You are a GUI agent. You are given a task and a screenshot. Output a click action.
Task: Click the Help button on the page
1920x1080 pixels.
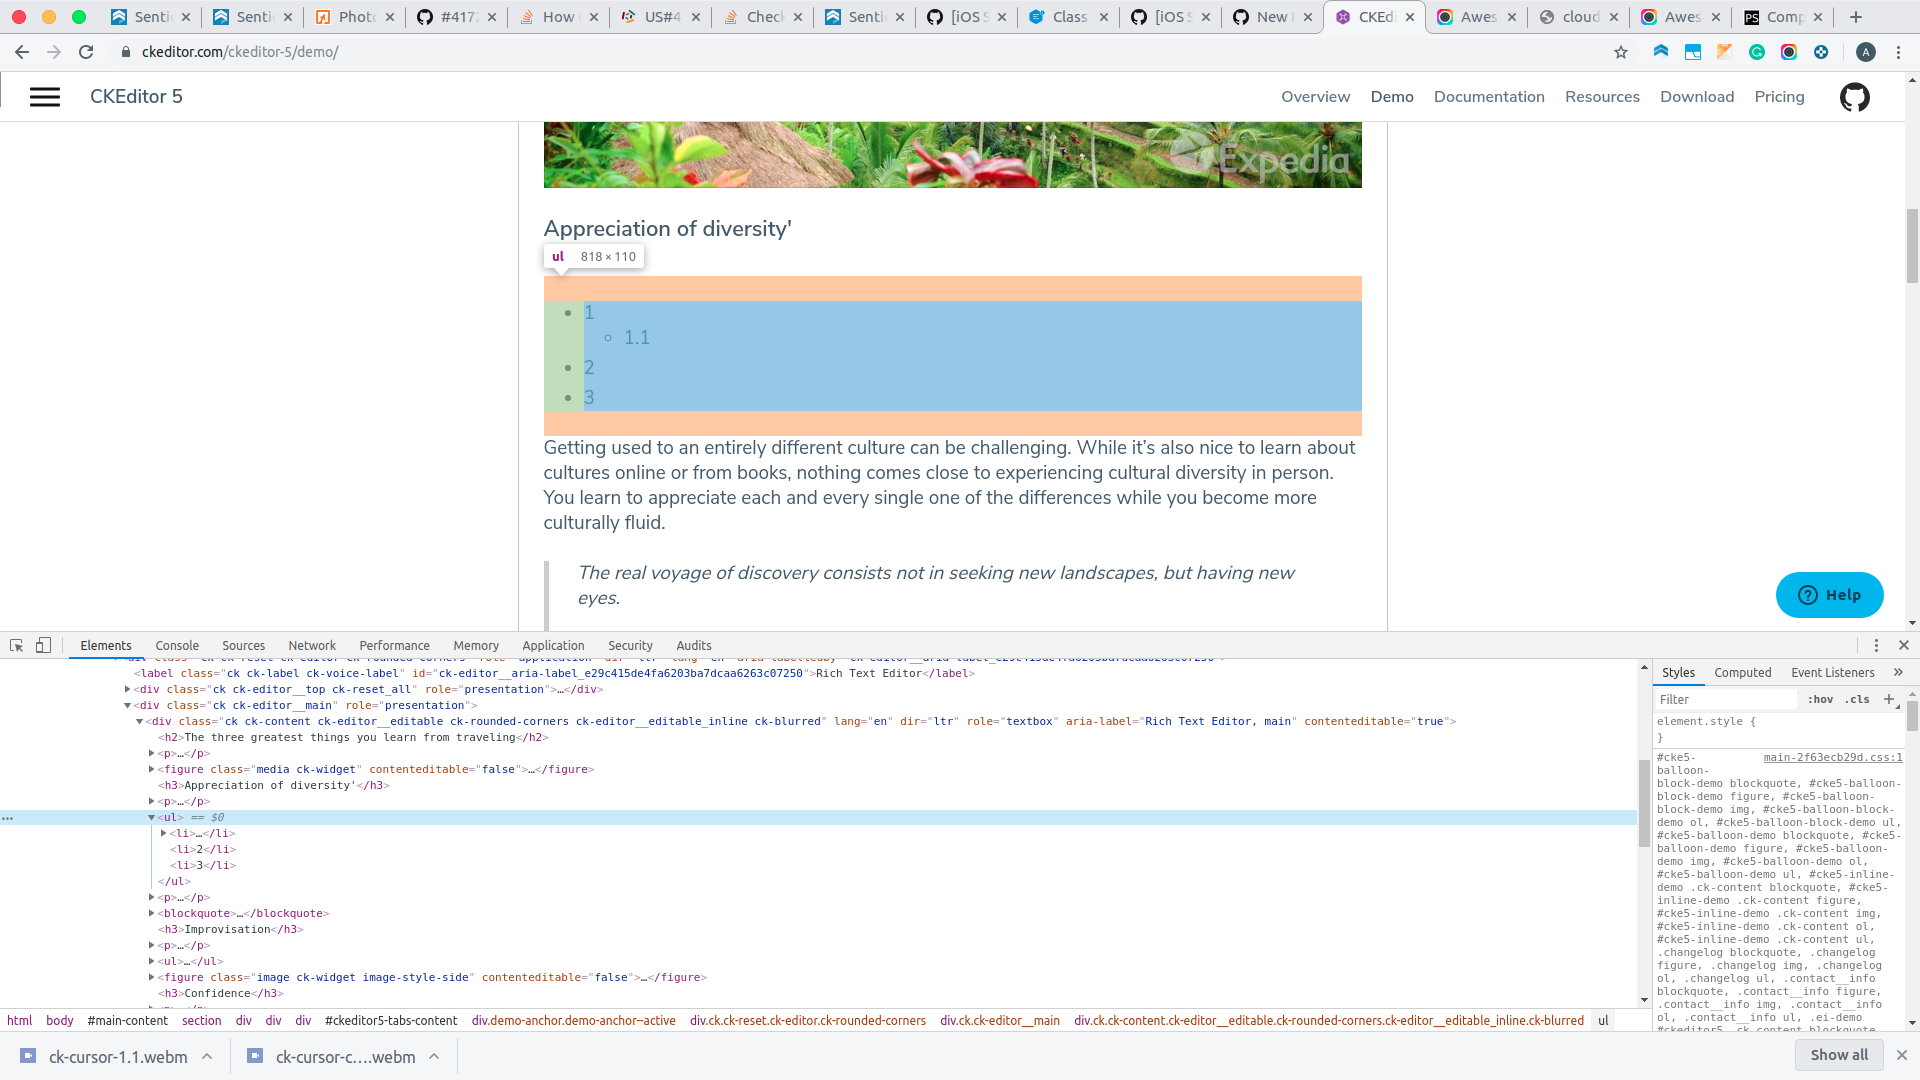point(1829,594)
